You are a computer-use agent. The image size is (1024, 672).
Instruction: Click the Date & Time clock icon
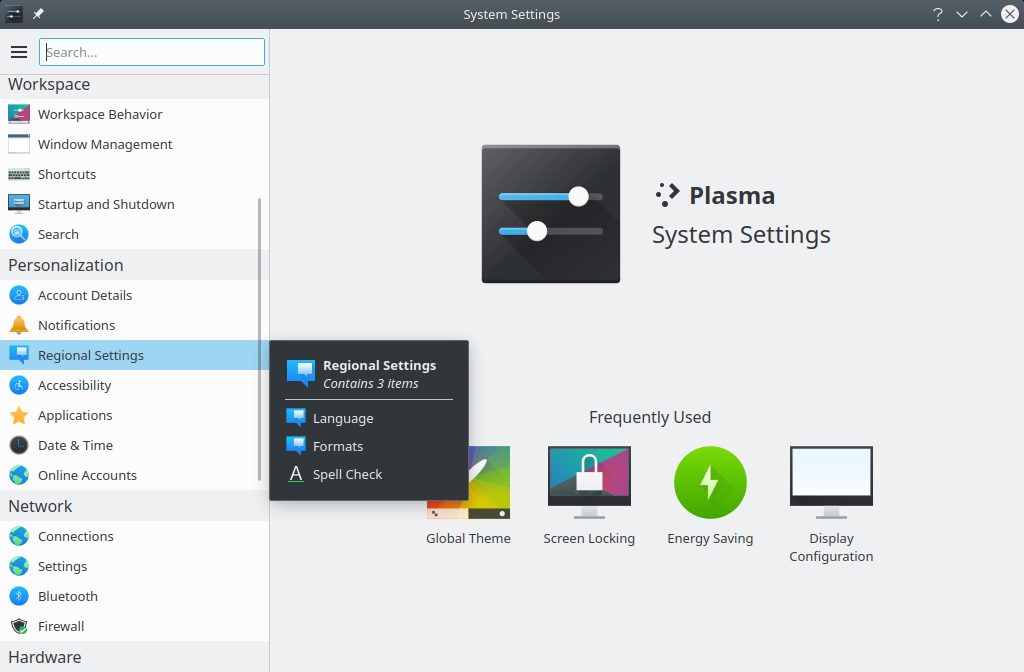[x=19, y=445]
